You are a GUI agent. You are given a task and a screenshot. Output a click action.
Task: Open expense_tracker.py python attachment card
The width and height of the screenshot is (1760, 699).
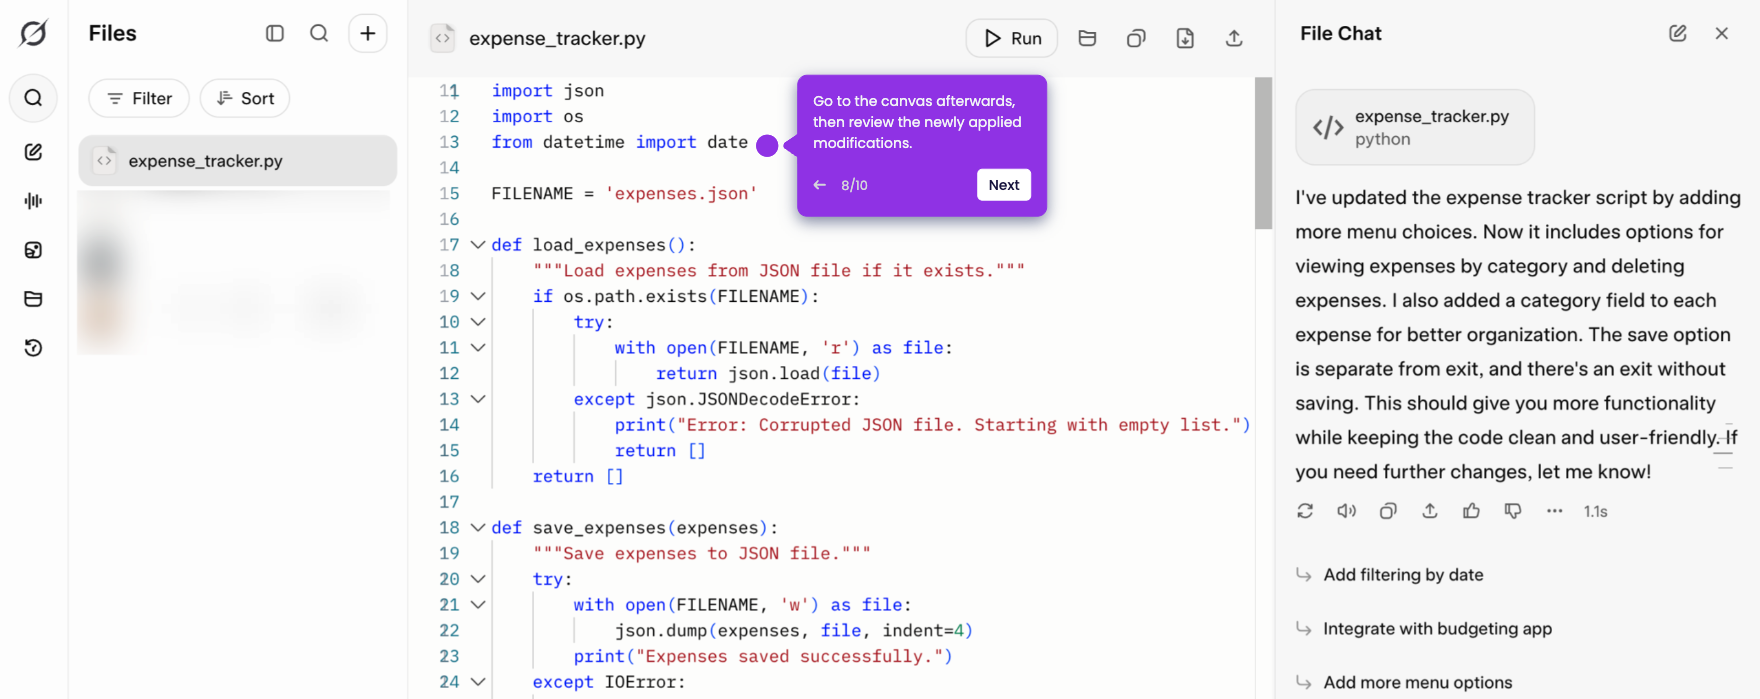pyautogui.click(x=1415, y=127)
